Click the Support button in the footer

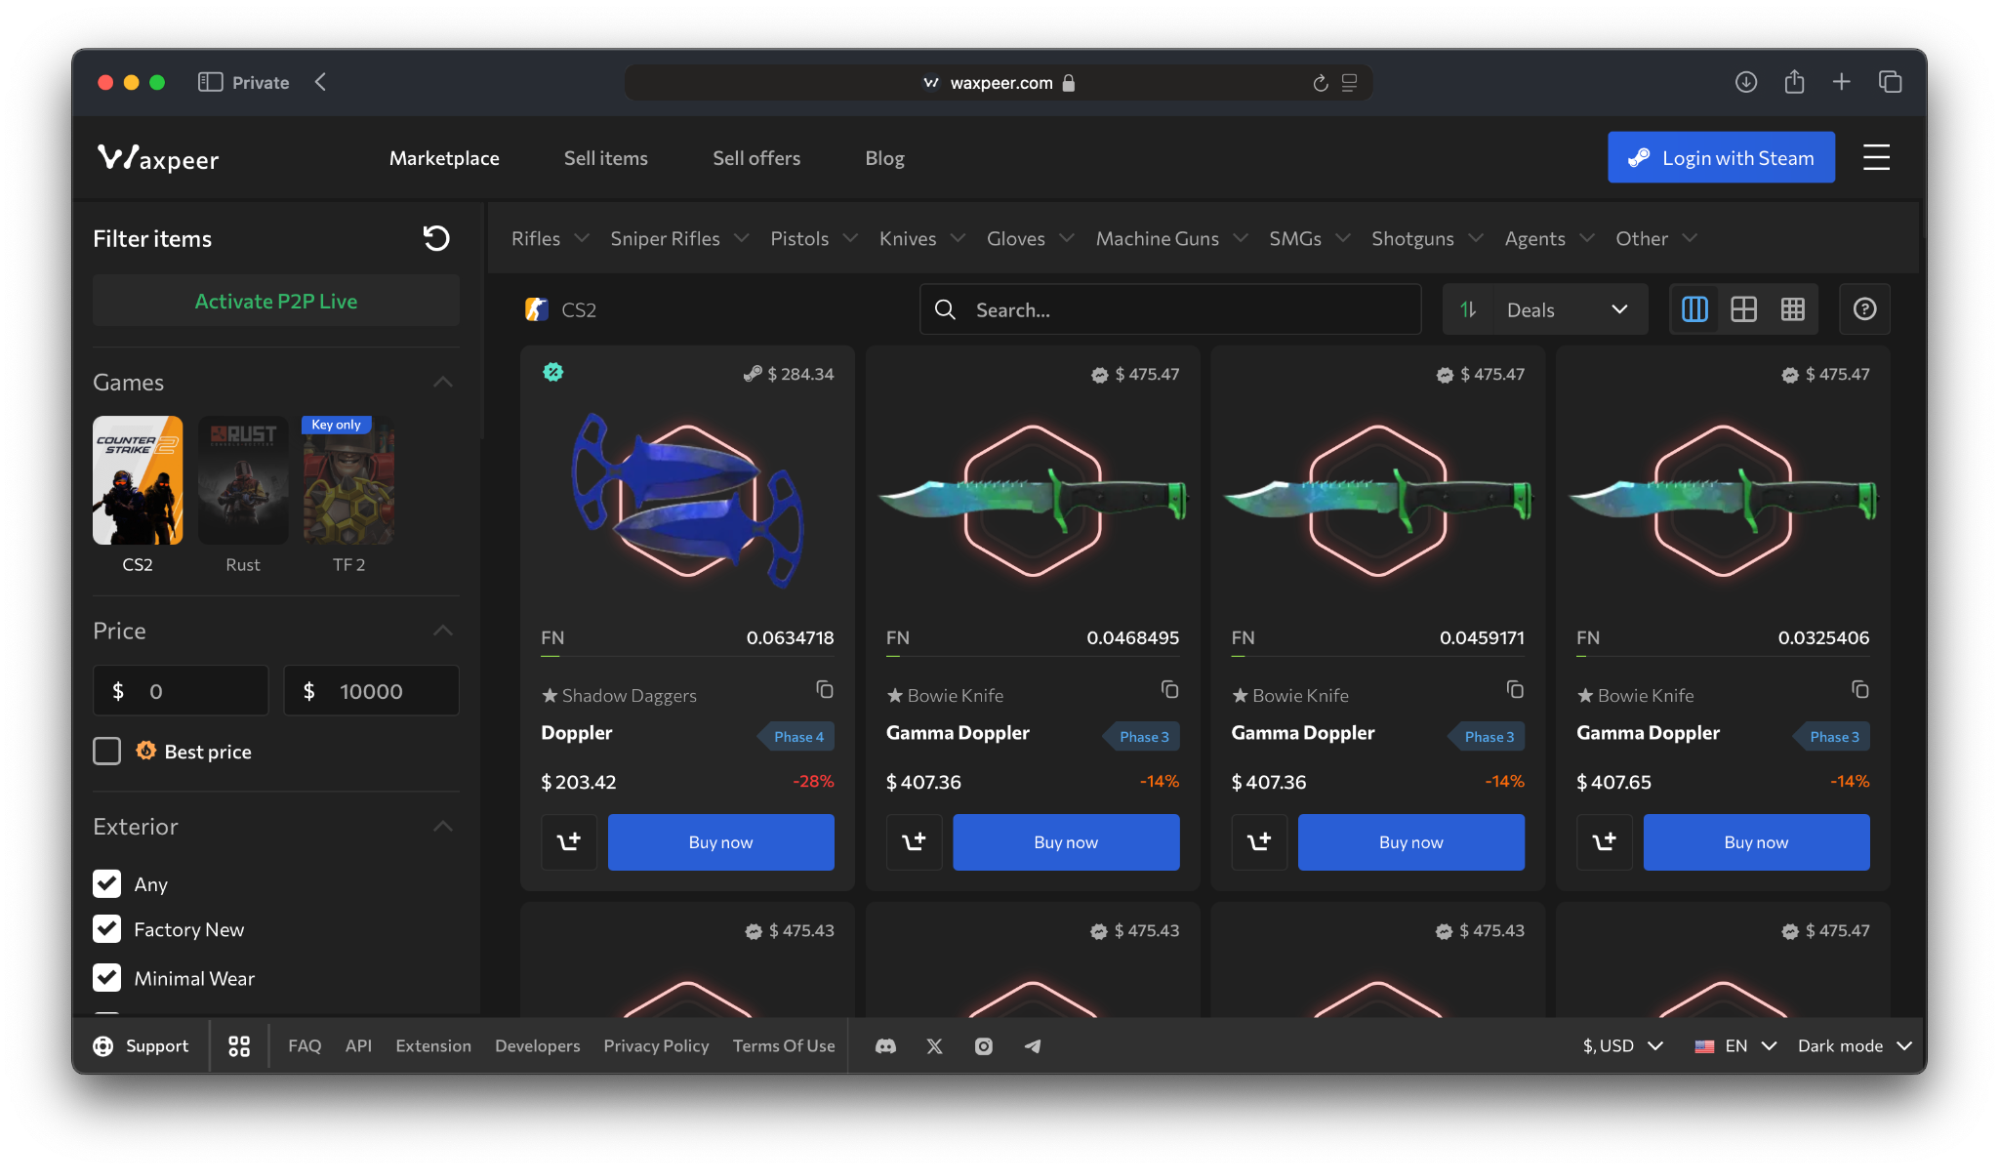(141, 1046)
